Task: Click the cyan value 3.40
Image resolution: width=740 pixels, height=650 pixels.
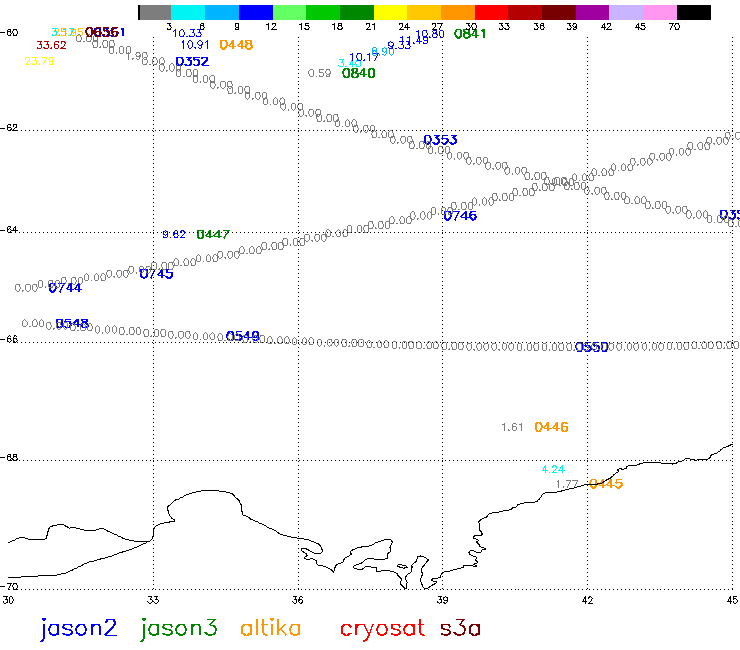Action: [x=350, y=63]
